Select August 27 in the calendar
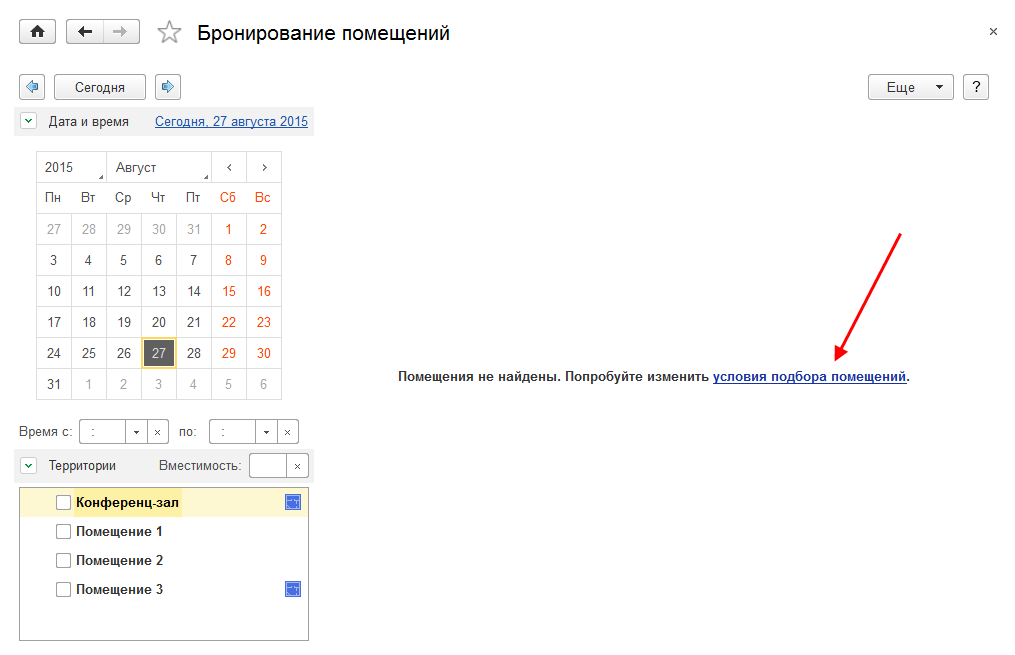The image size is (1015, 655). tap(159, 353)
